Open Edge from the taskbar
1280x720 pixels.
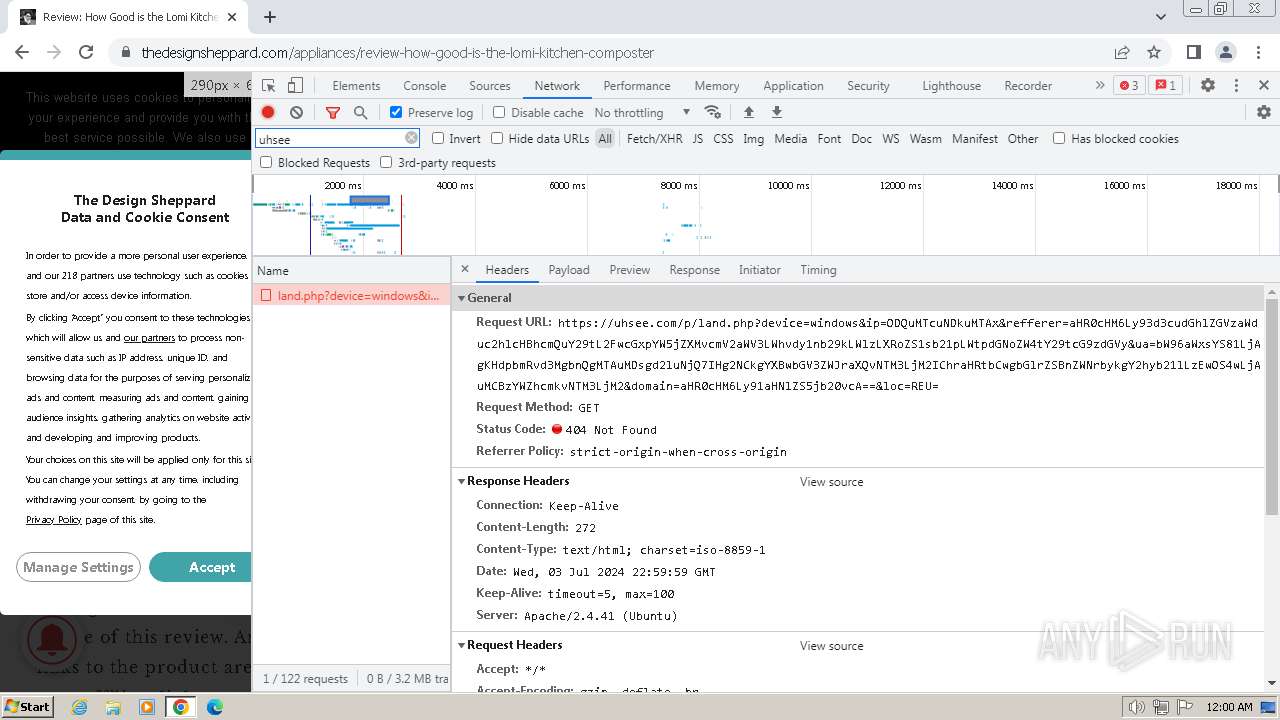[x=214, y=707]
